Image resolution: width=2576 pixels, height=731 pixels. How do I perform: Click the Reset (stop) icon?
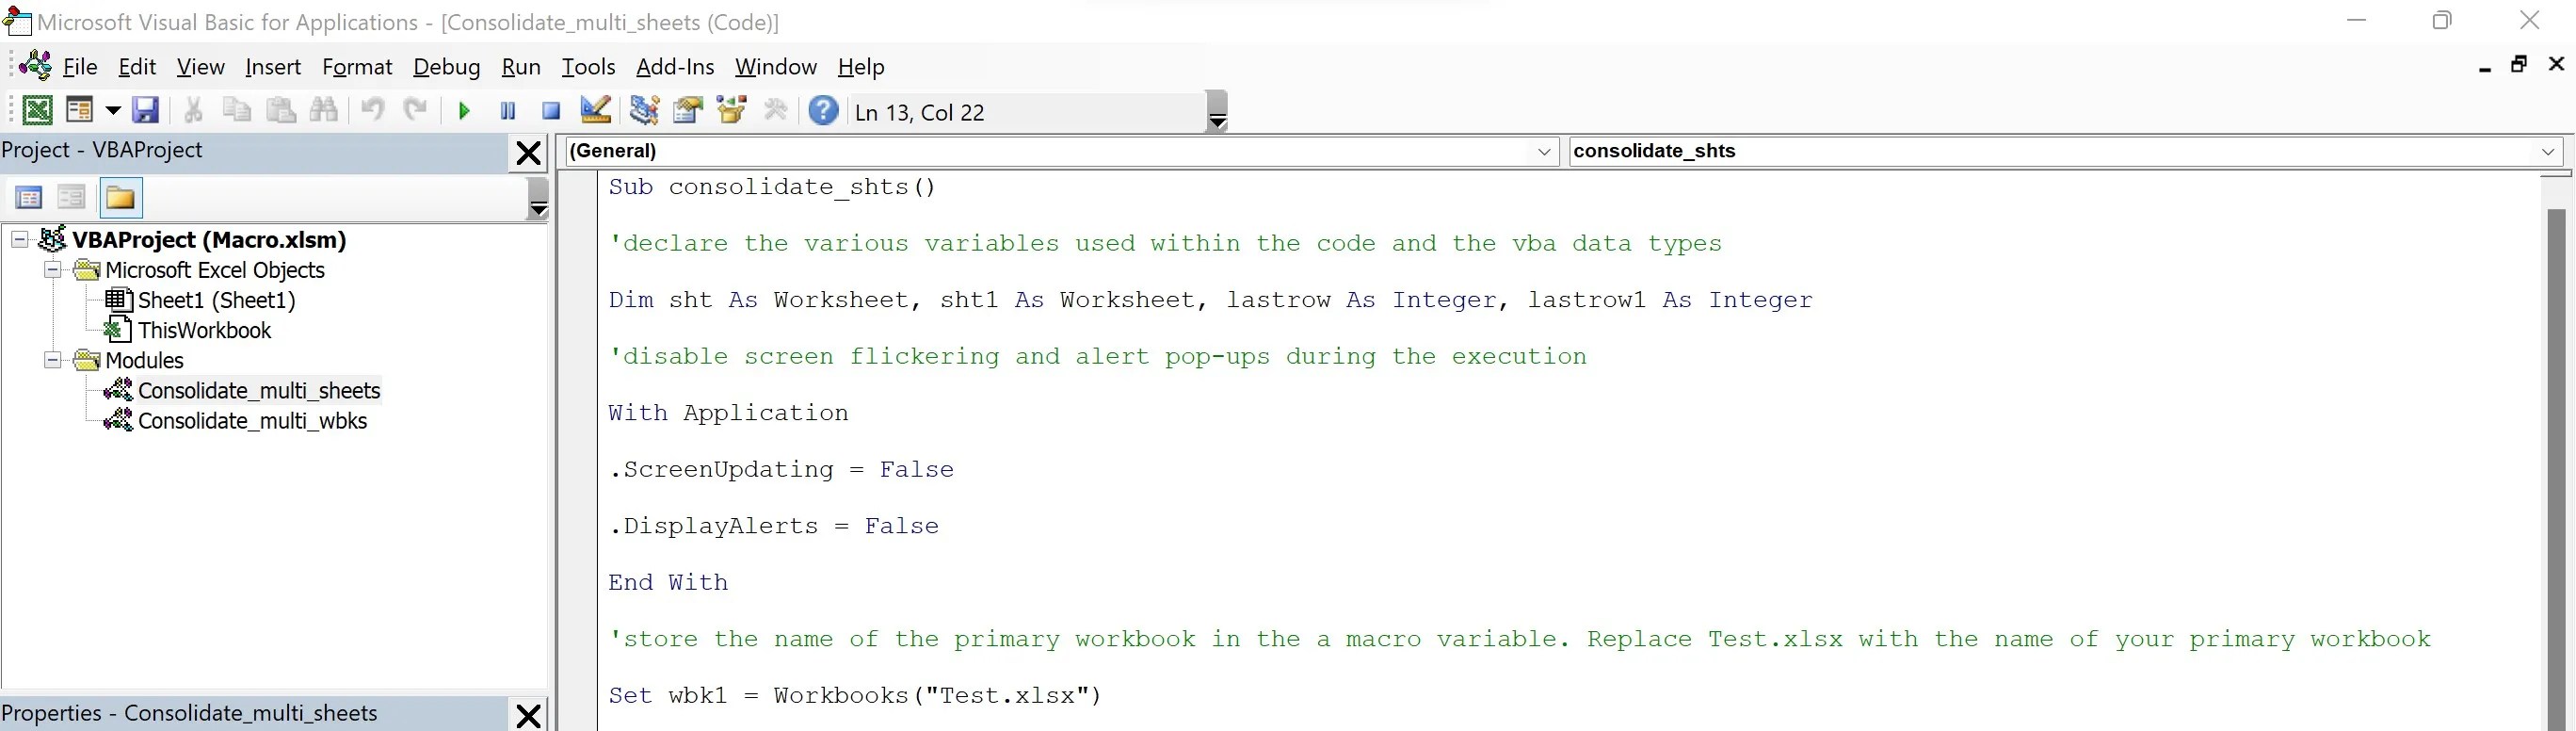[x=550, y=110]
